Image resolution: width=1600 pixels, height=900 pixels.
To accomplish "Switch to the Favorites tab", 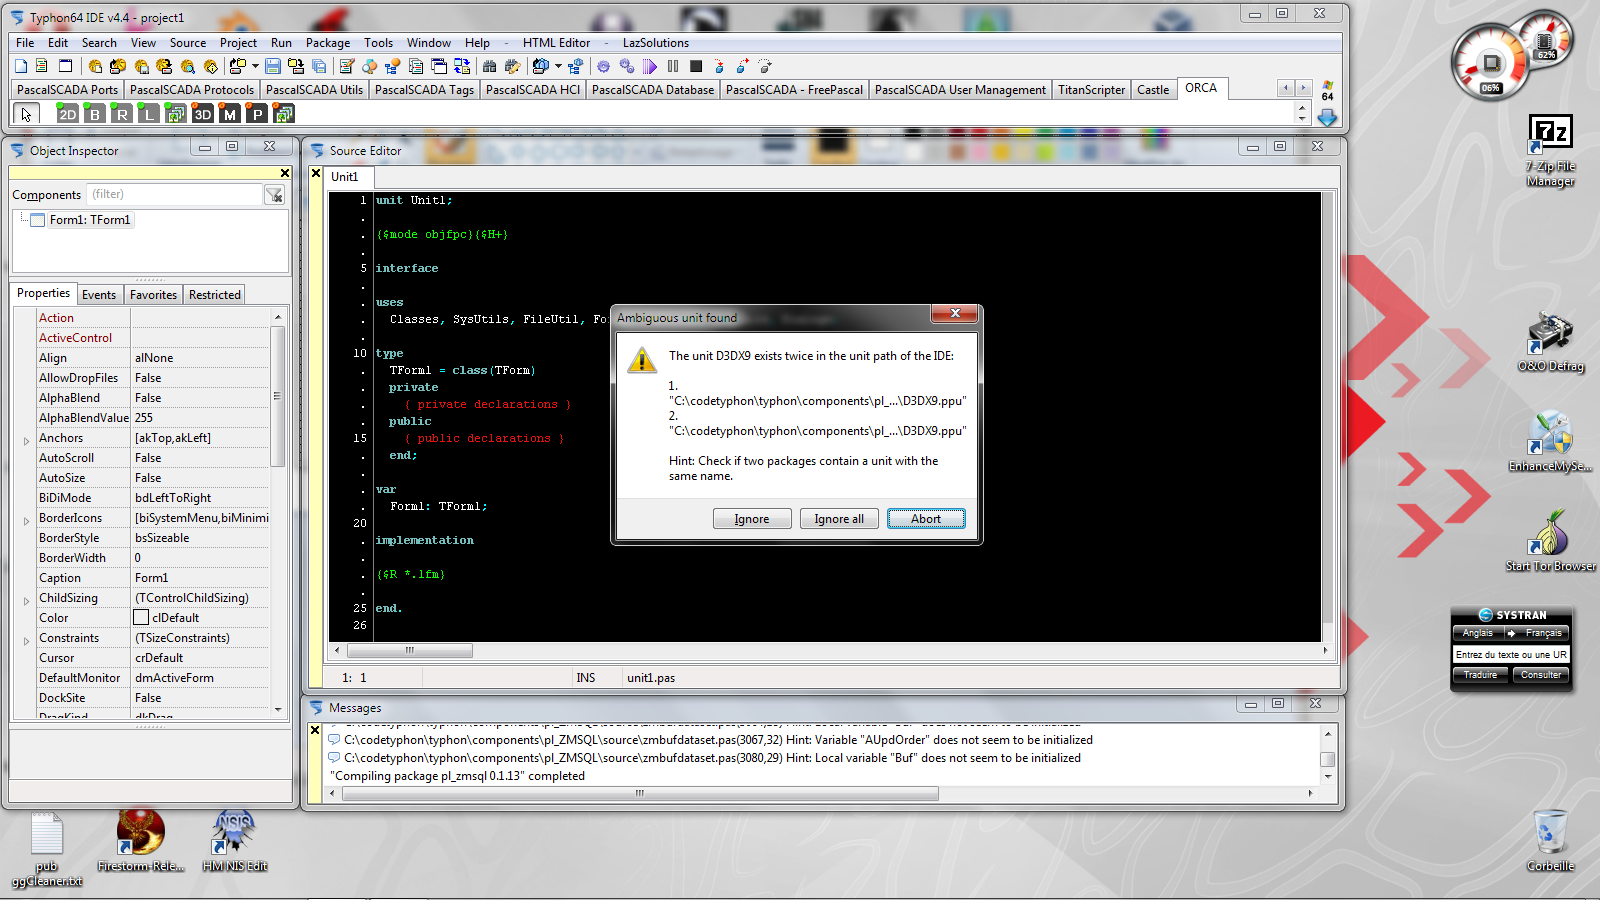I will (153, 295).
